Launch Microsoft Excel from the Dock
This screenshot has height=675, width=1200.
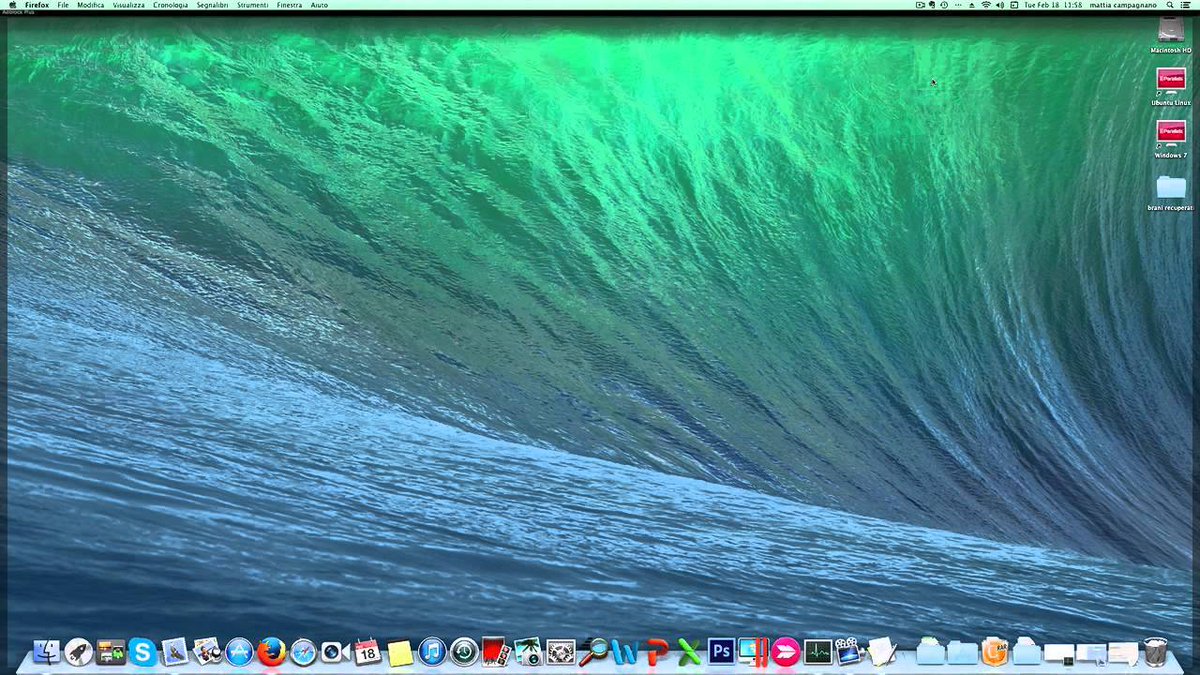[689, 653]
